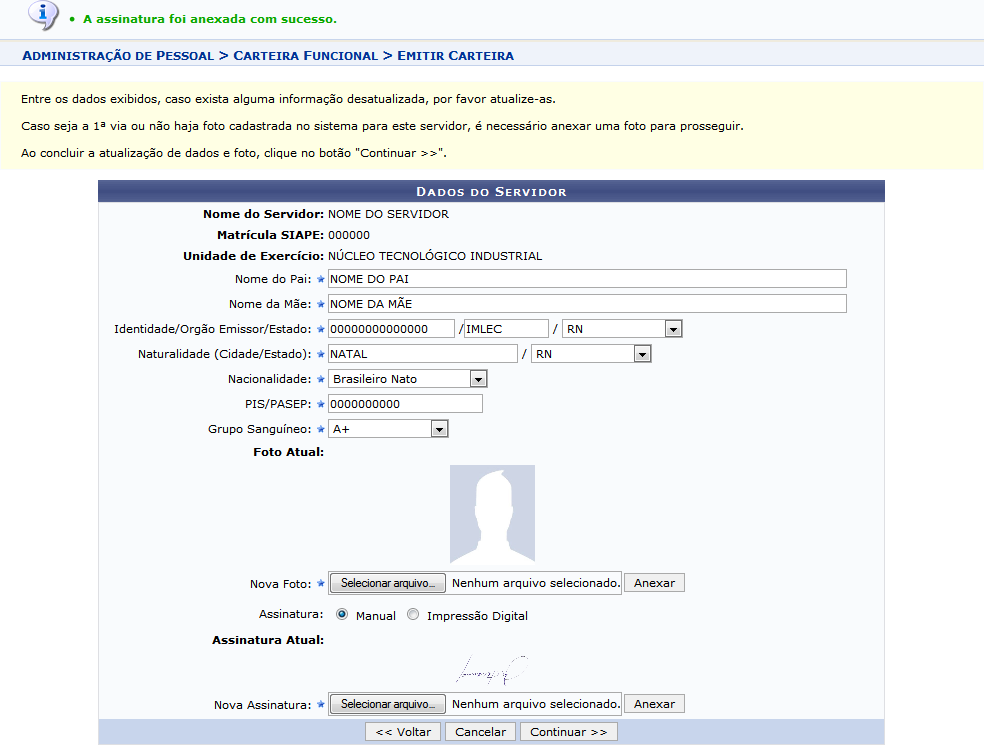The image size is (984, 745).
Task: Expand the Grupo Sanguíneo dropdown
Action: (x=388, y=429)
